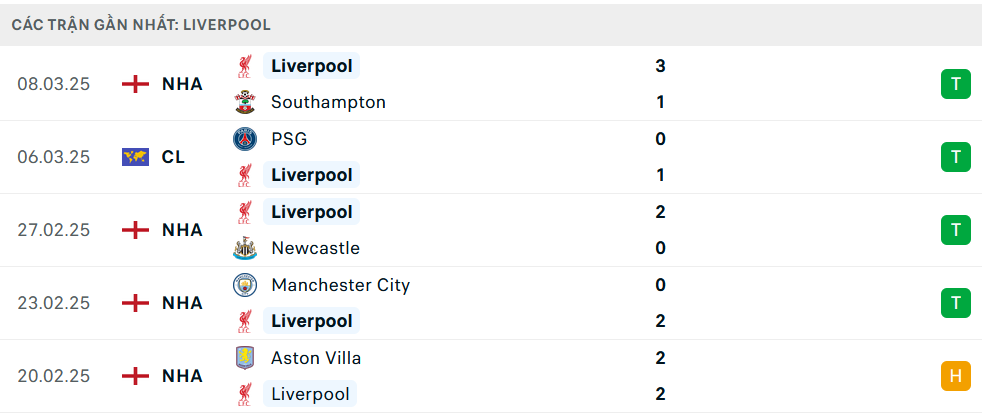Click the 'Các trận gần nhất: Liverpool' header
This screenshot has width=982, height=413.
(x=141, y=24)
